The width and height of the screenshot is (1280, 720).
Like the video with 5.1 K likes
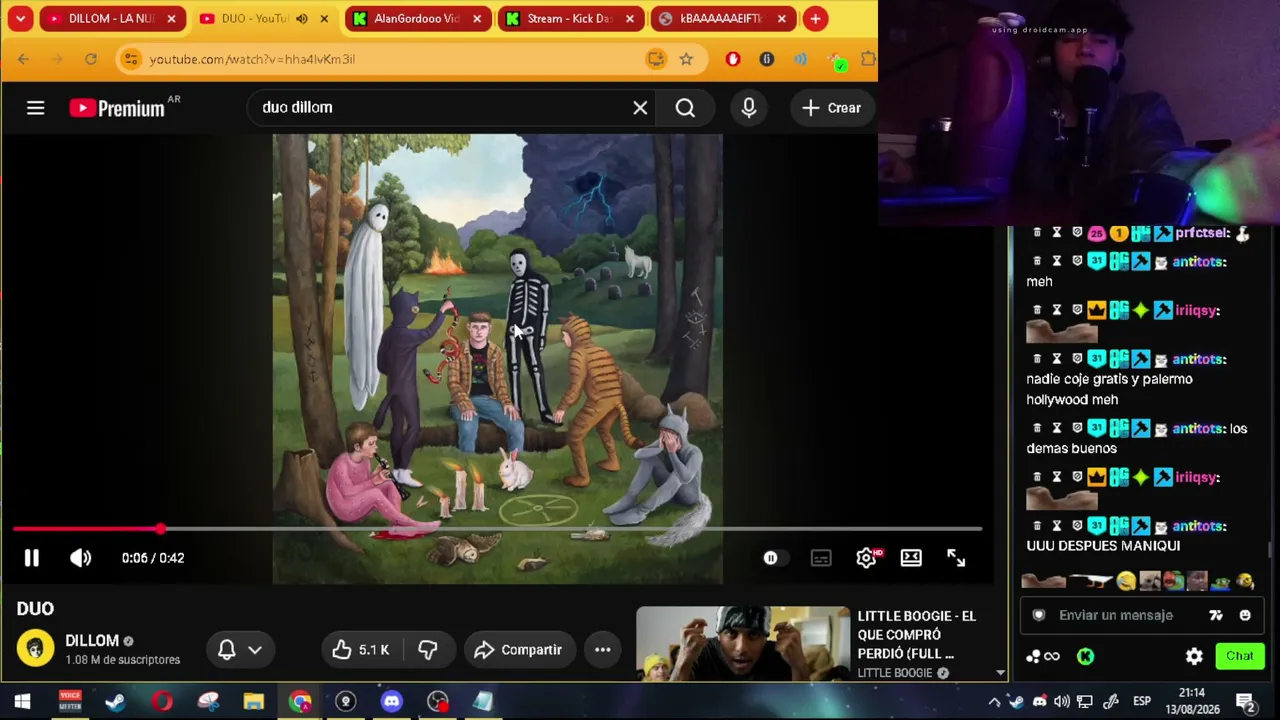click(x=361, y=650)
